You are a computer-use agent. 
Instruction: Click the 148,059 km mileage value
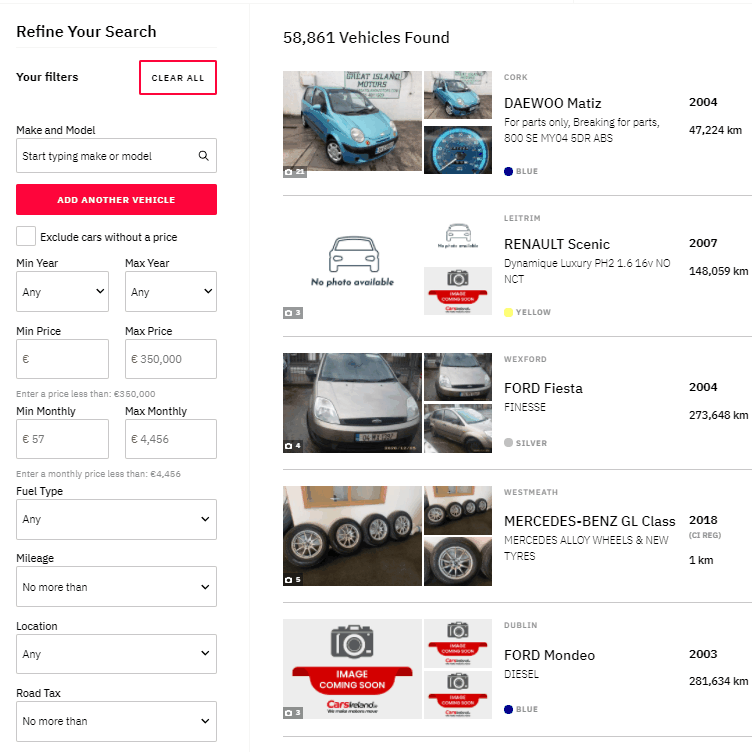pos(718,271)
